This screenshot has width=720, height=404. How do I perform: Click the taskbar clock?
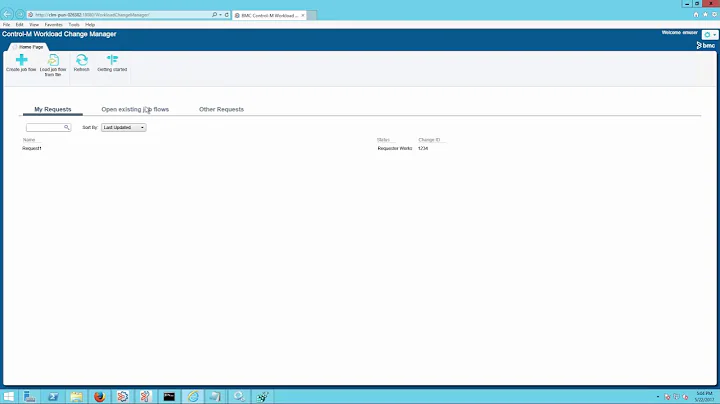coord(704,397)
